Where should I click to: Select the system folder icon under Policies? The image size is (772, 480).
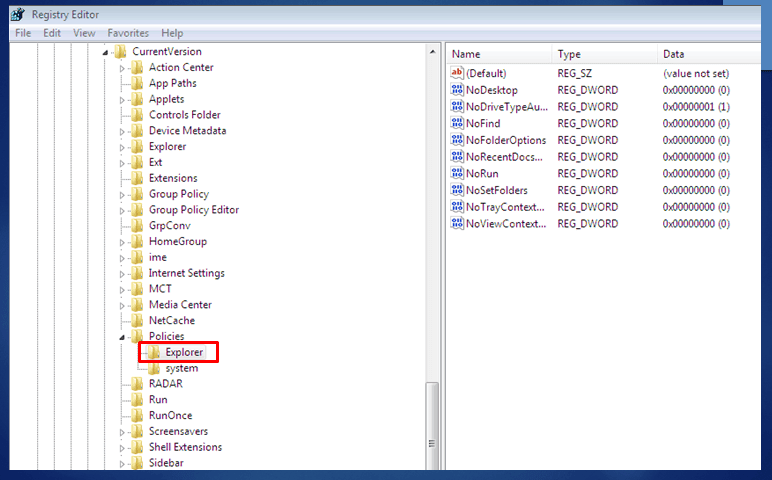(x=154, y=368)
